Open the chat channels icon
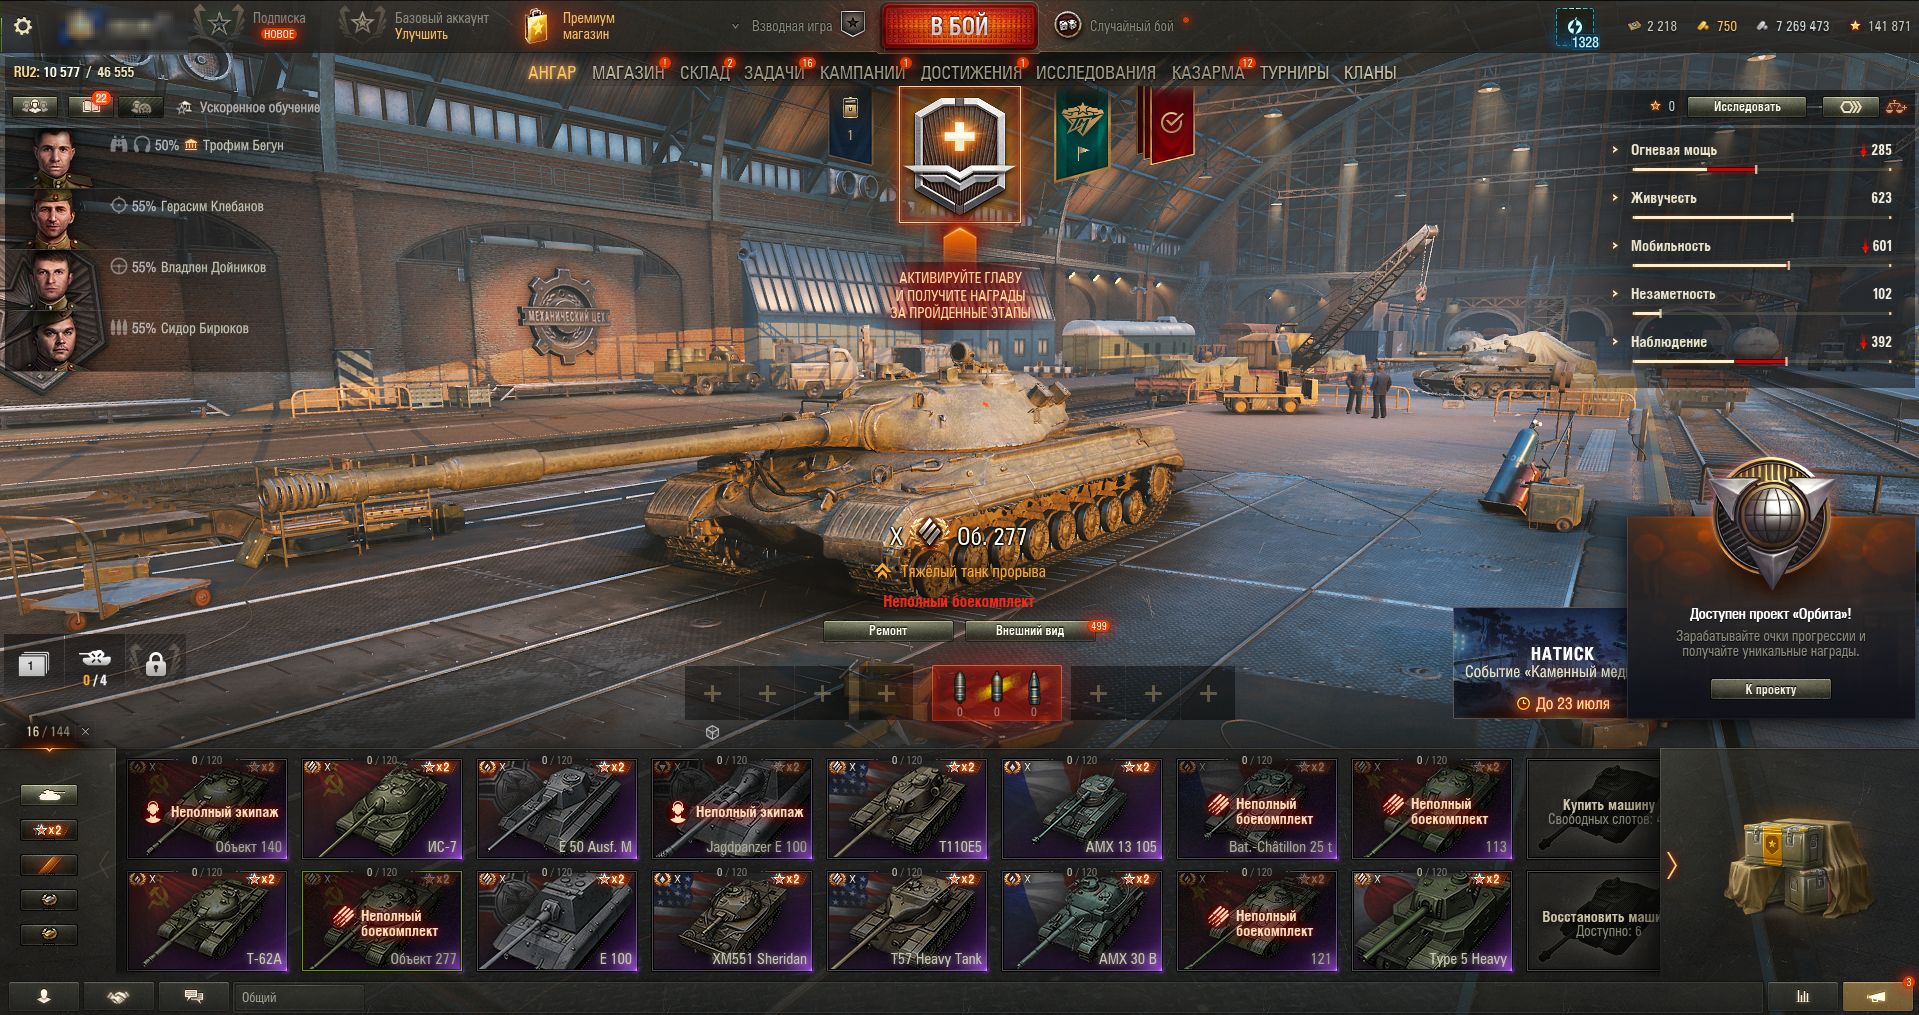 tap(194, 997)
